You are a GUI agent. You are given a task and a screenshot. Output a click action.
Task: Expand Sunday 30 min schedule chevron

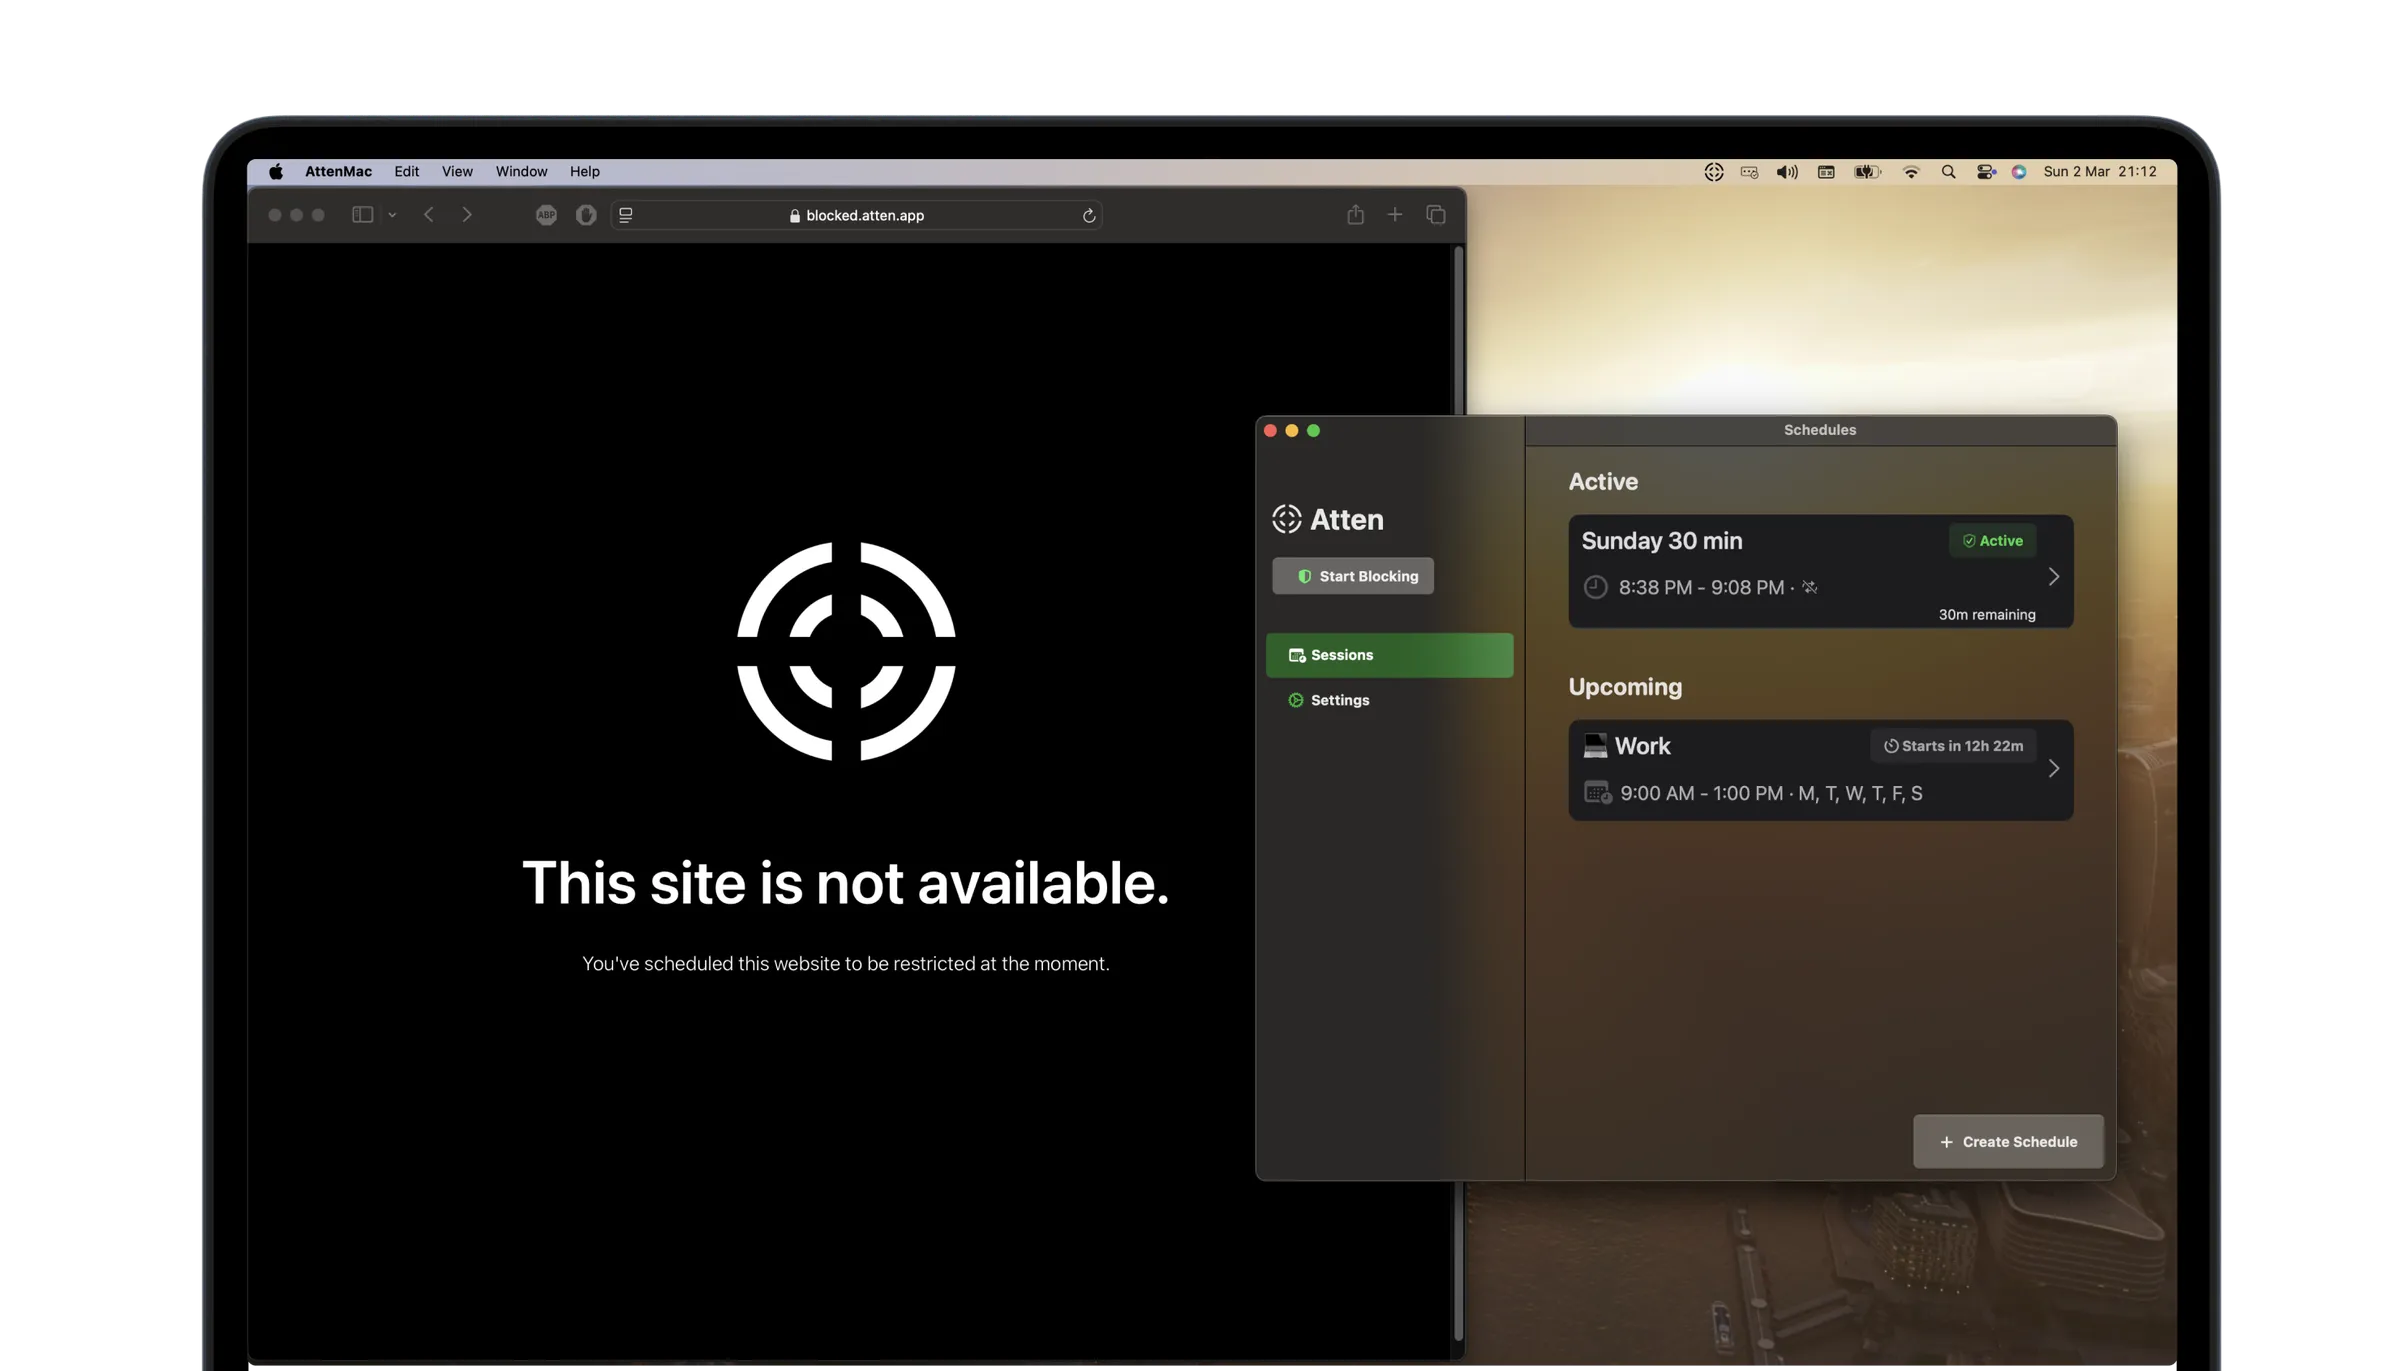click(2054, 577)
